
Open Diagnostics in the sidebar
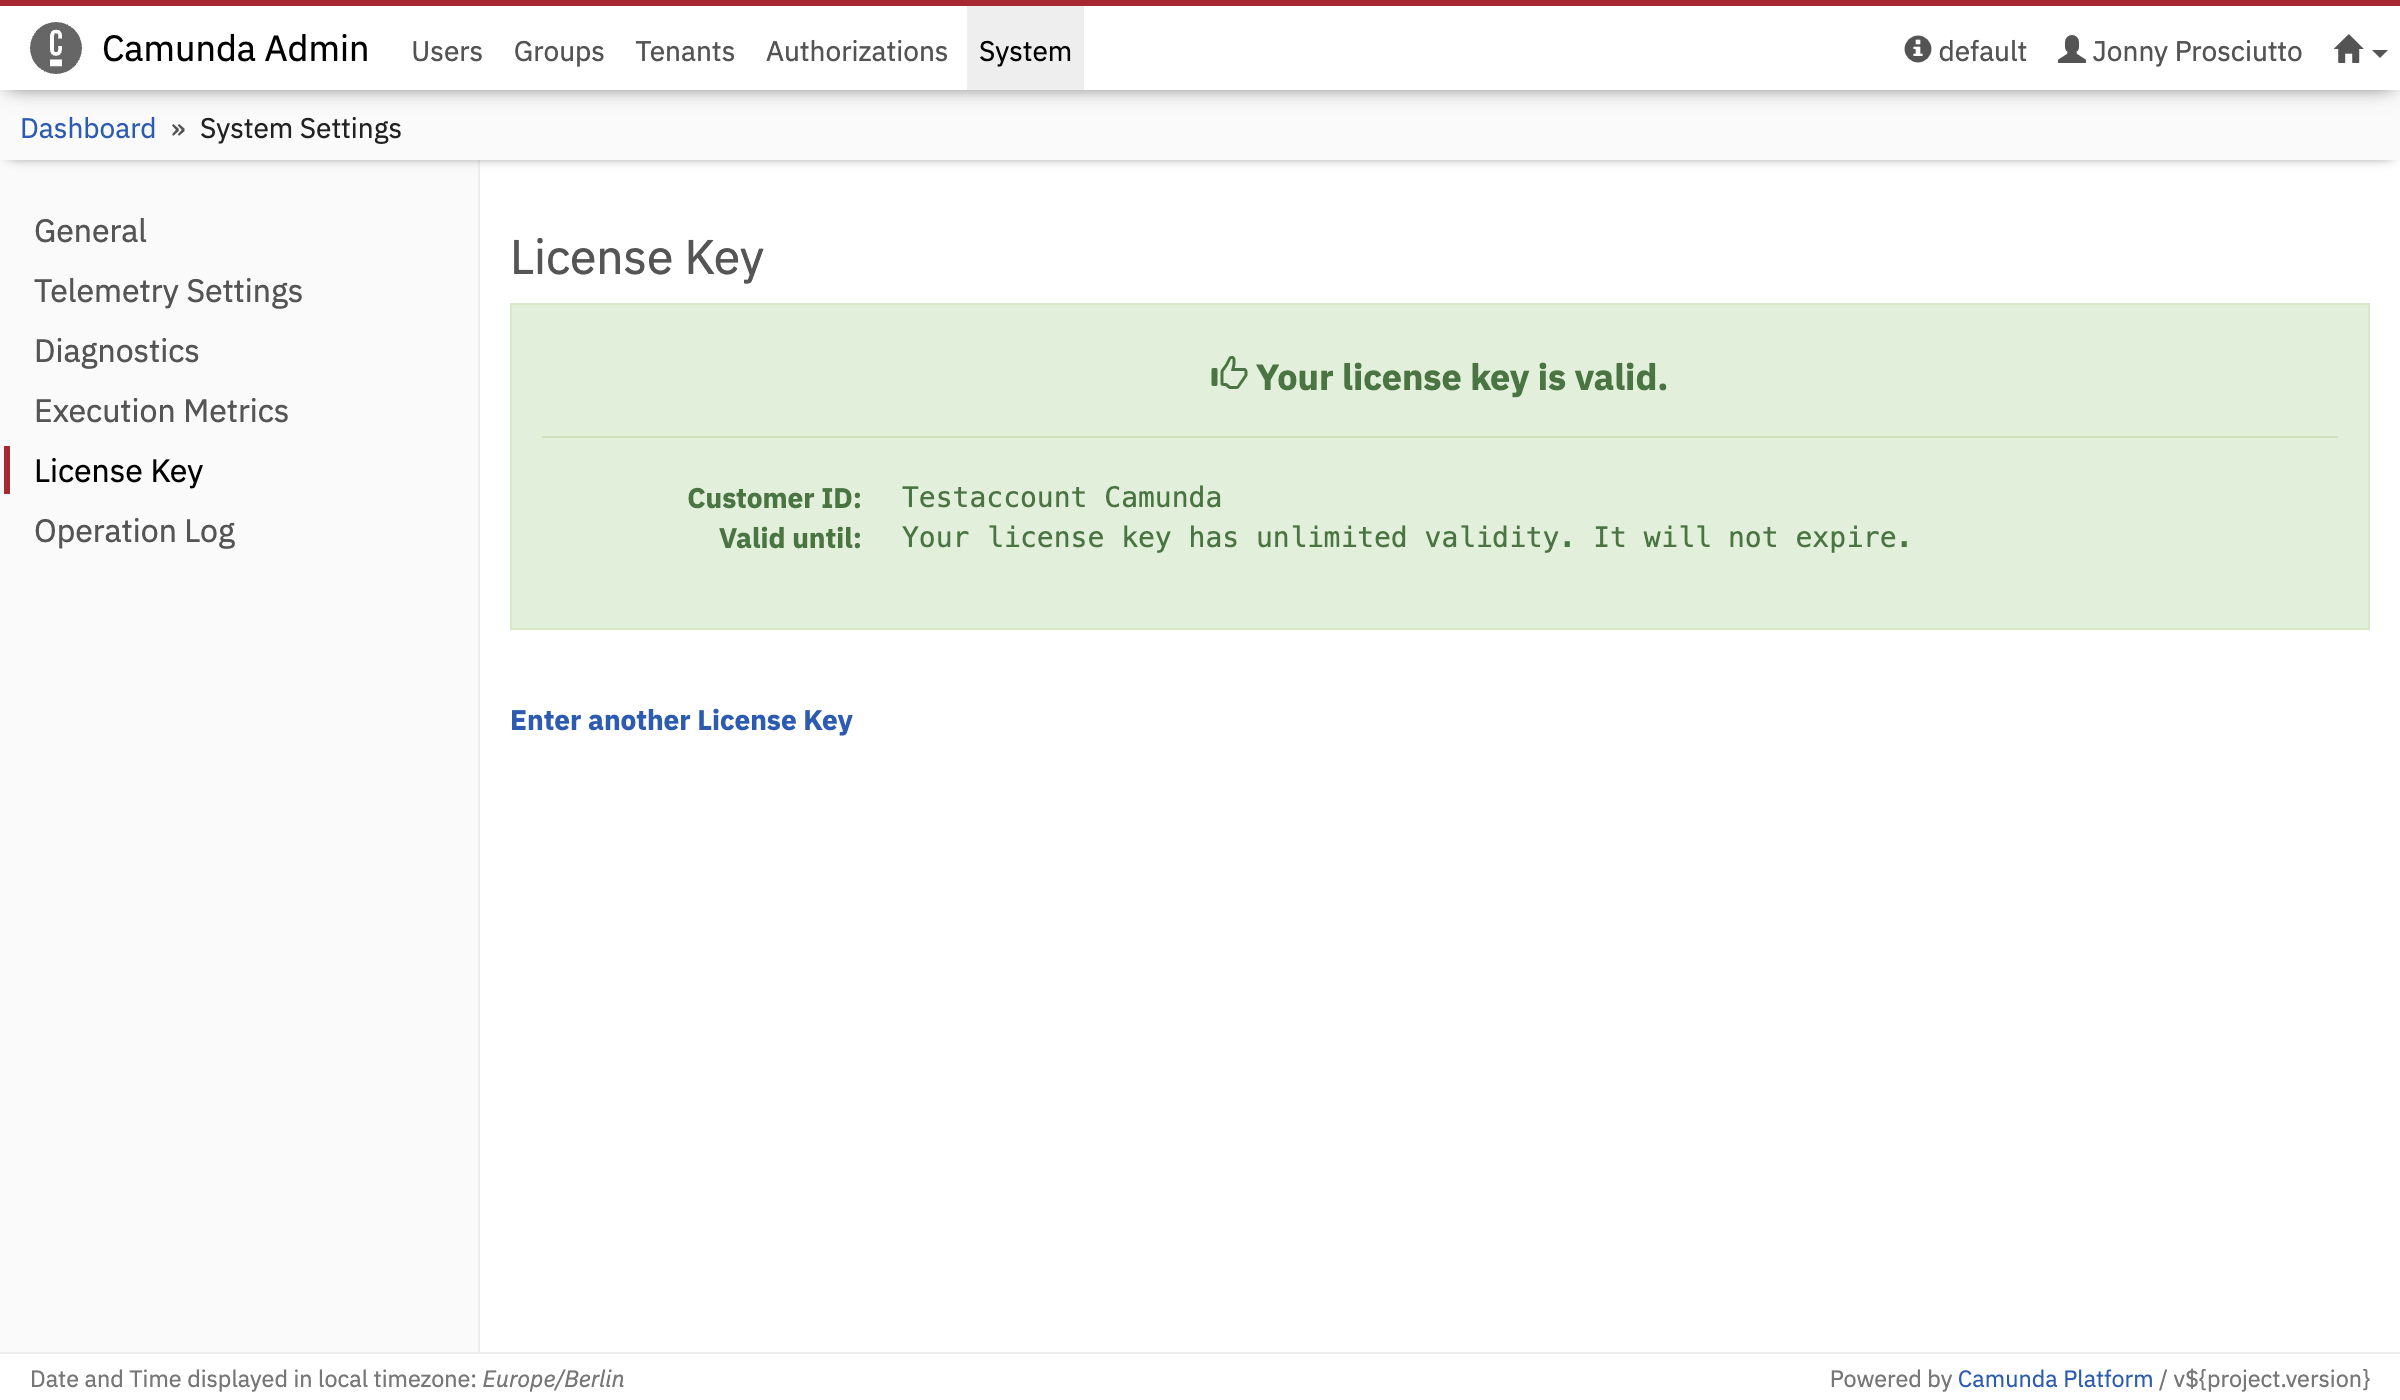(117, 351)
